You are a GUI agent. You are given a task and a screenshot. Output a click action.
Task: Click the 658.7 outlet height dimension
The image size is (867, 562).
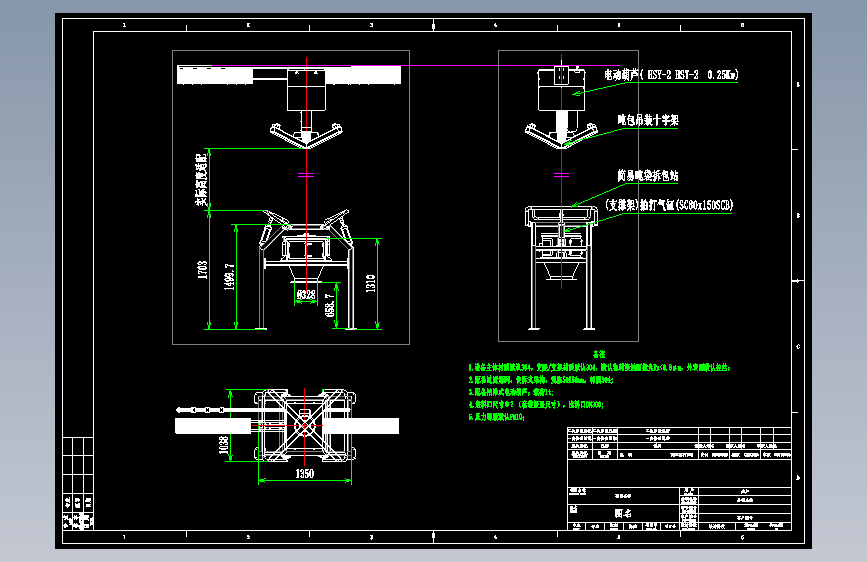330,305
